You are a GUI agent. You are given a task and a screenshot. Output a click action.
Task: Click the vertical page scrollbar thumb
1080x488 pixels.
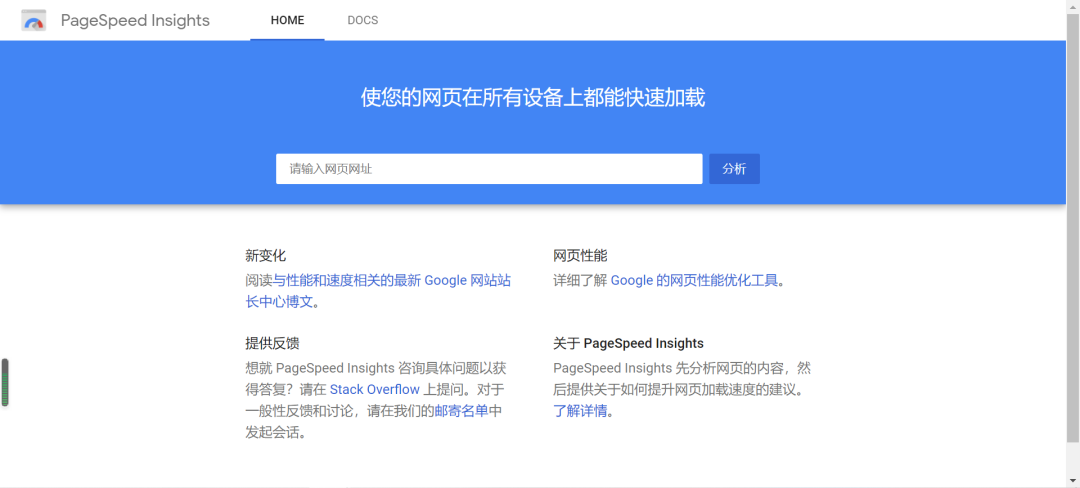(1072, 227)
